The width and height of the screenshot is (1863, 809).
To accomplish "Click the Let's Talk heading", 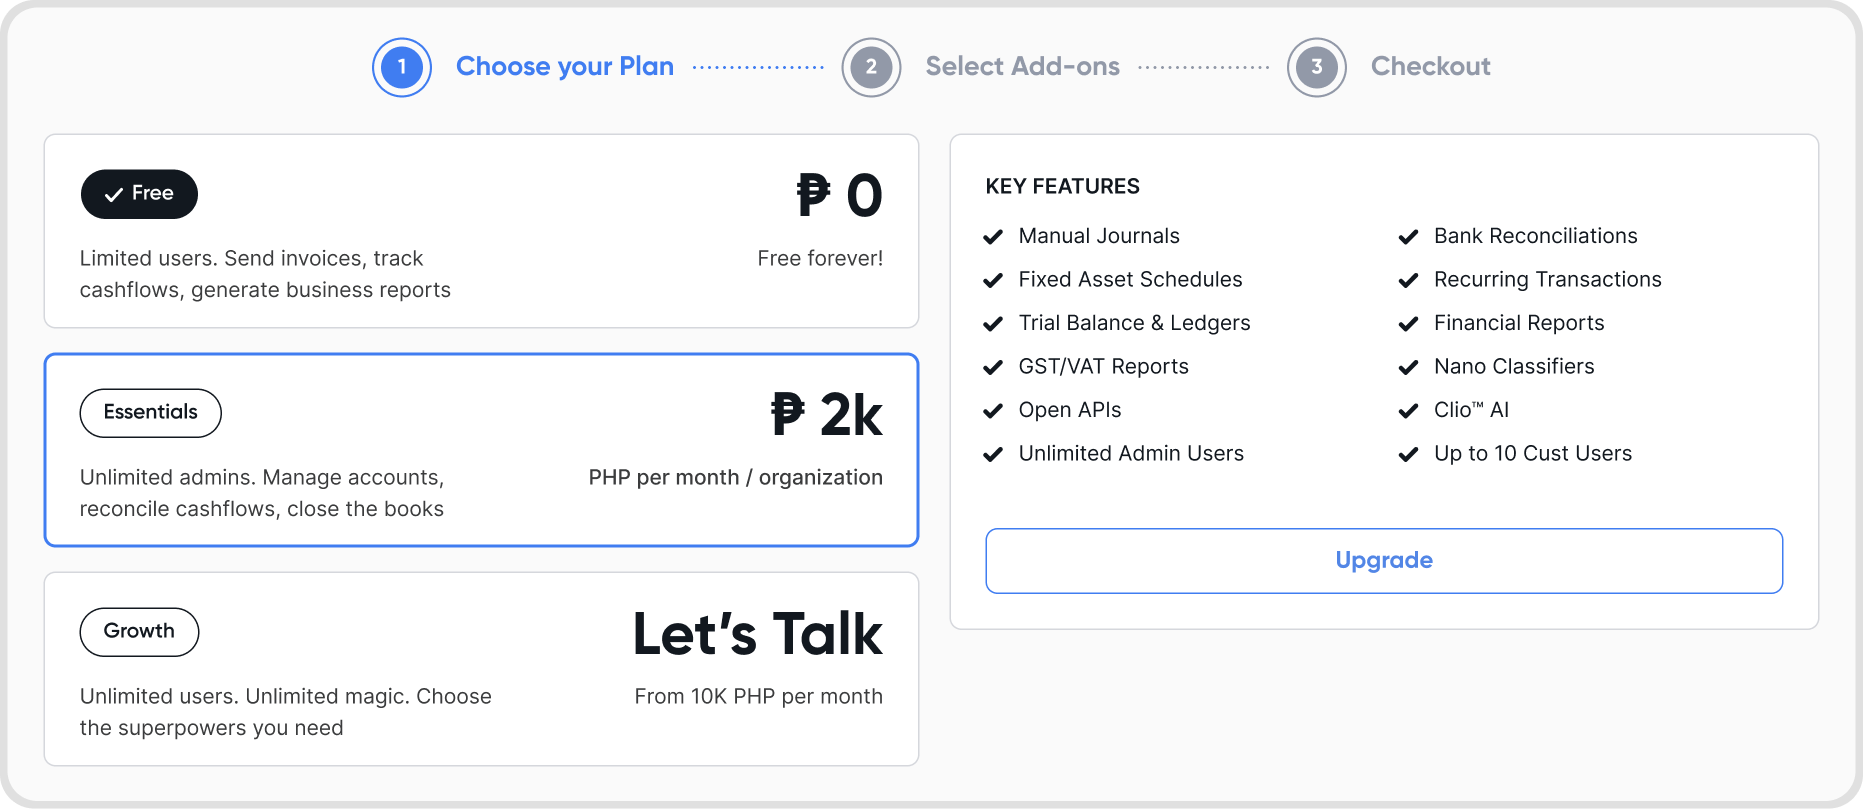I will point(757,634).
